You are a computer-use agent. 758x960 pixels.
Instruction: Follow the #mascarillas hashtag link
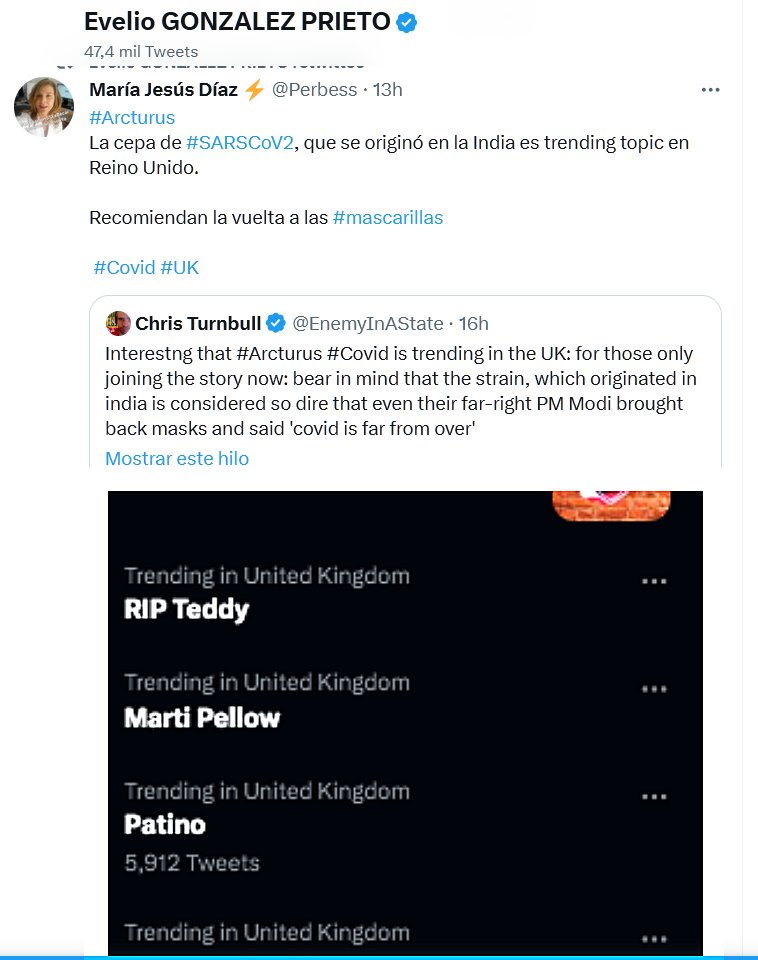click(387, 217)
